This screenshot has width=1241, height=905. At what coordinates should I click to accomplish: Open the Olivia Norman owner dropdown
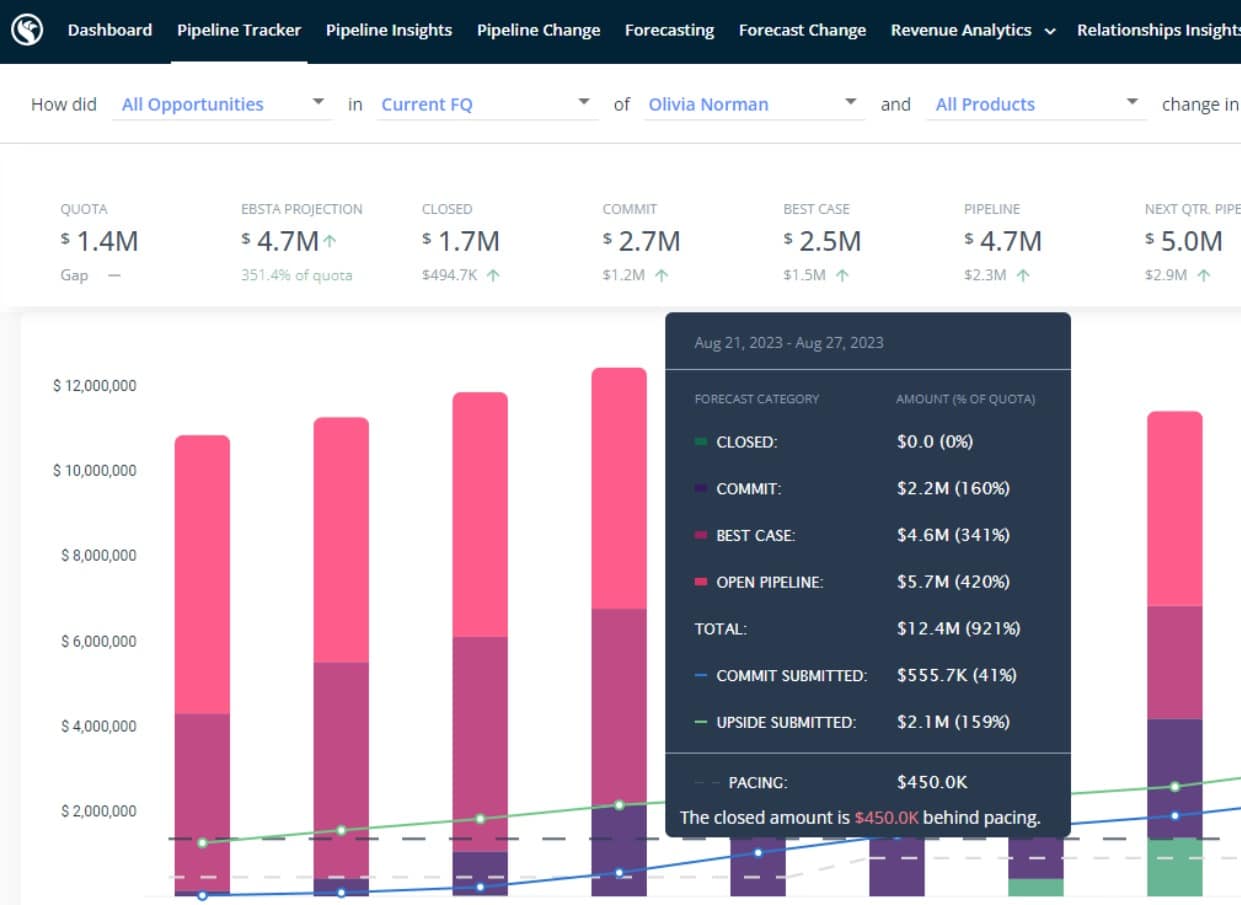point(754,104)
